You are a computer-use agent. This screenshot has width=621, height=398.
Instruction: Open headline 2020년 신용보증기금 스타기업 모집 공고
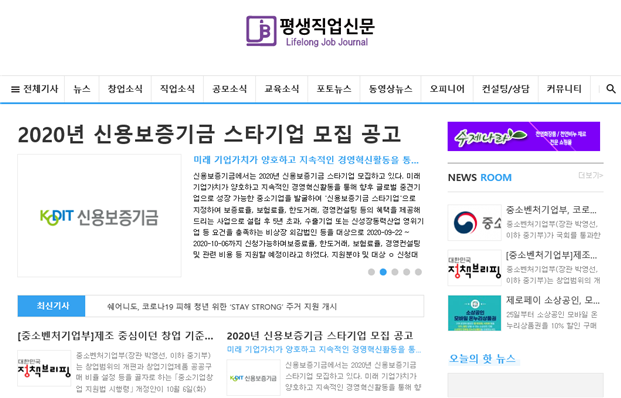[x=209, y=134]
